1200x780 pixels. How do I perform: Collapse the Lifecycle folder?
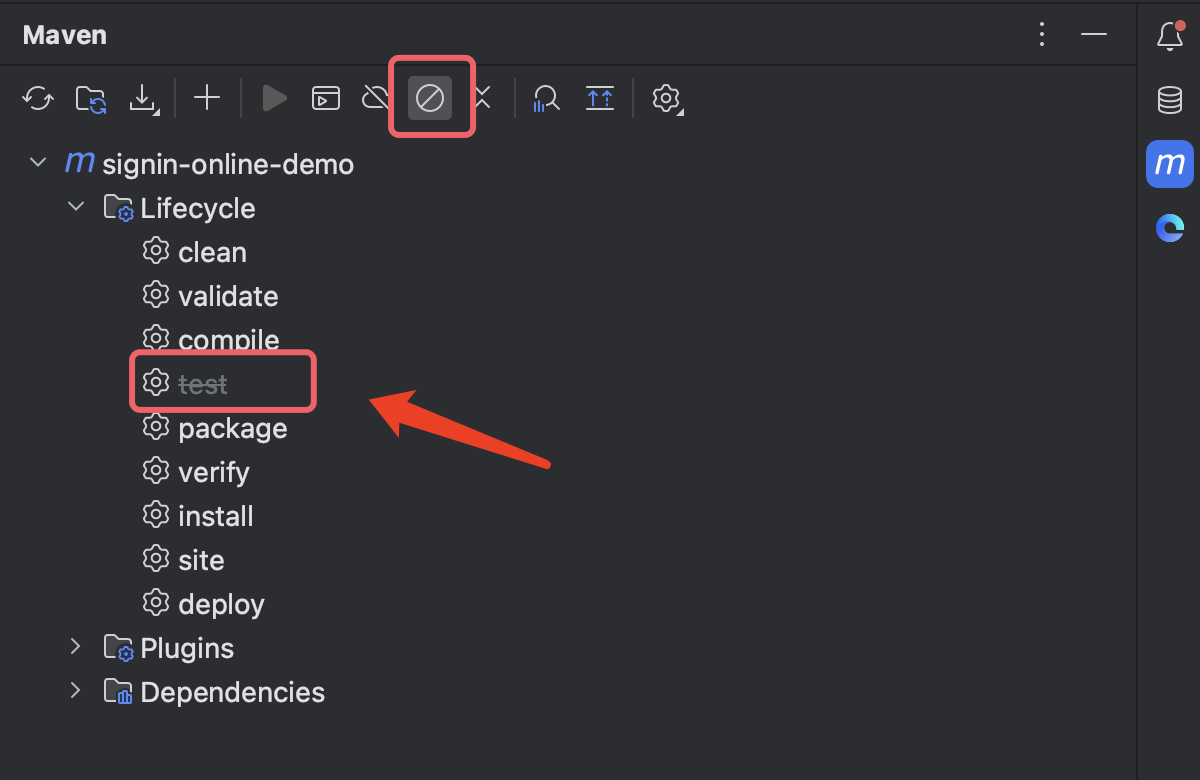pyautogui.click(x=76, y=207)
